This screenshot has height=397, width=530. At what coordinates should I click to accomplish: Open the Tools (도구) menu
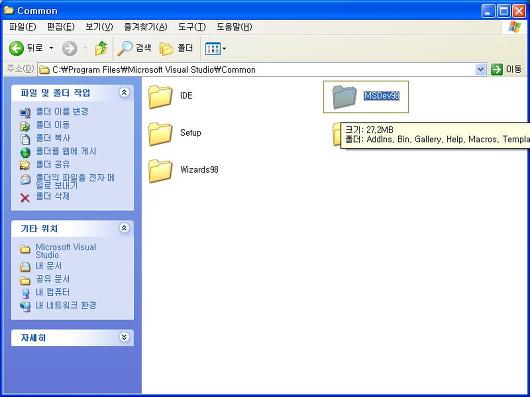192,27
